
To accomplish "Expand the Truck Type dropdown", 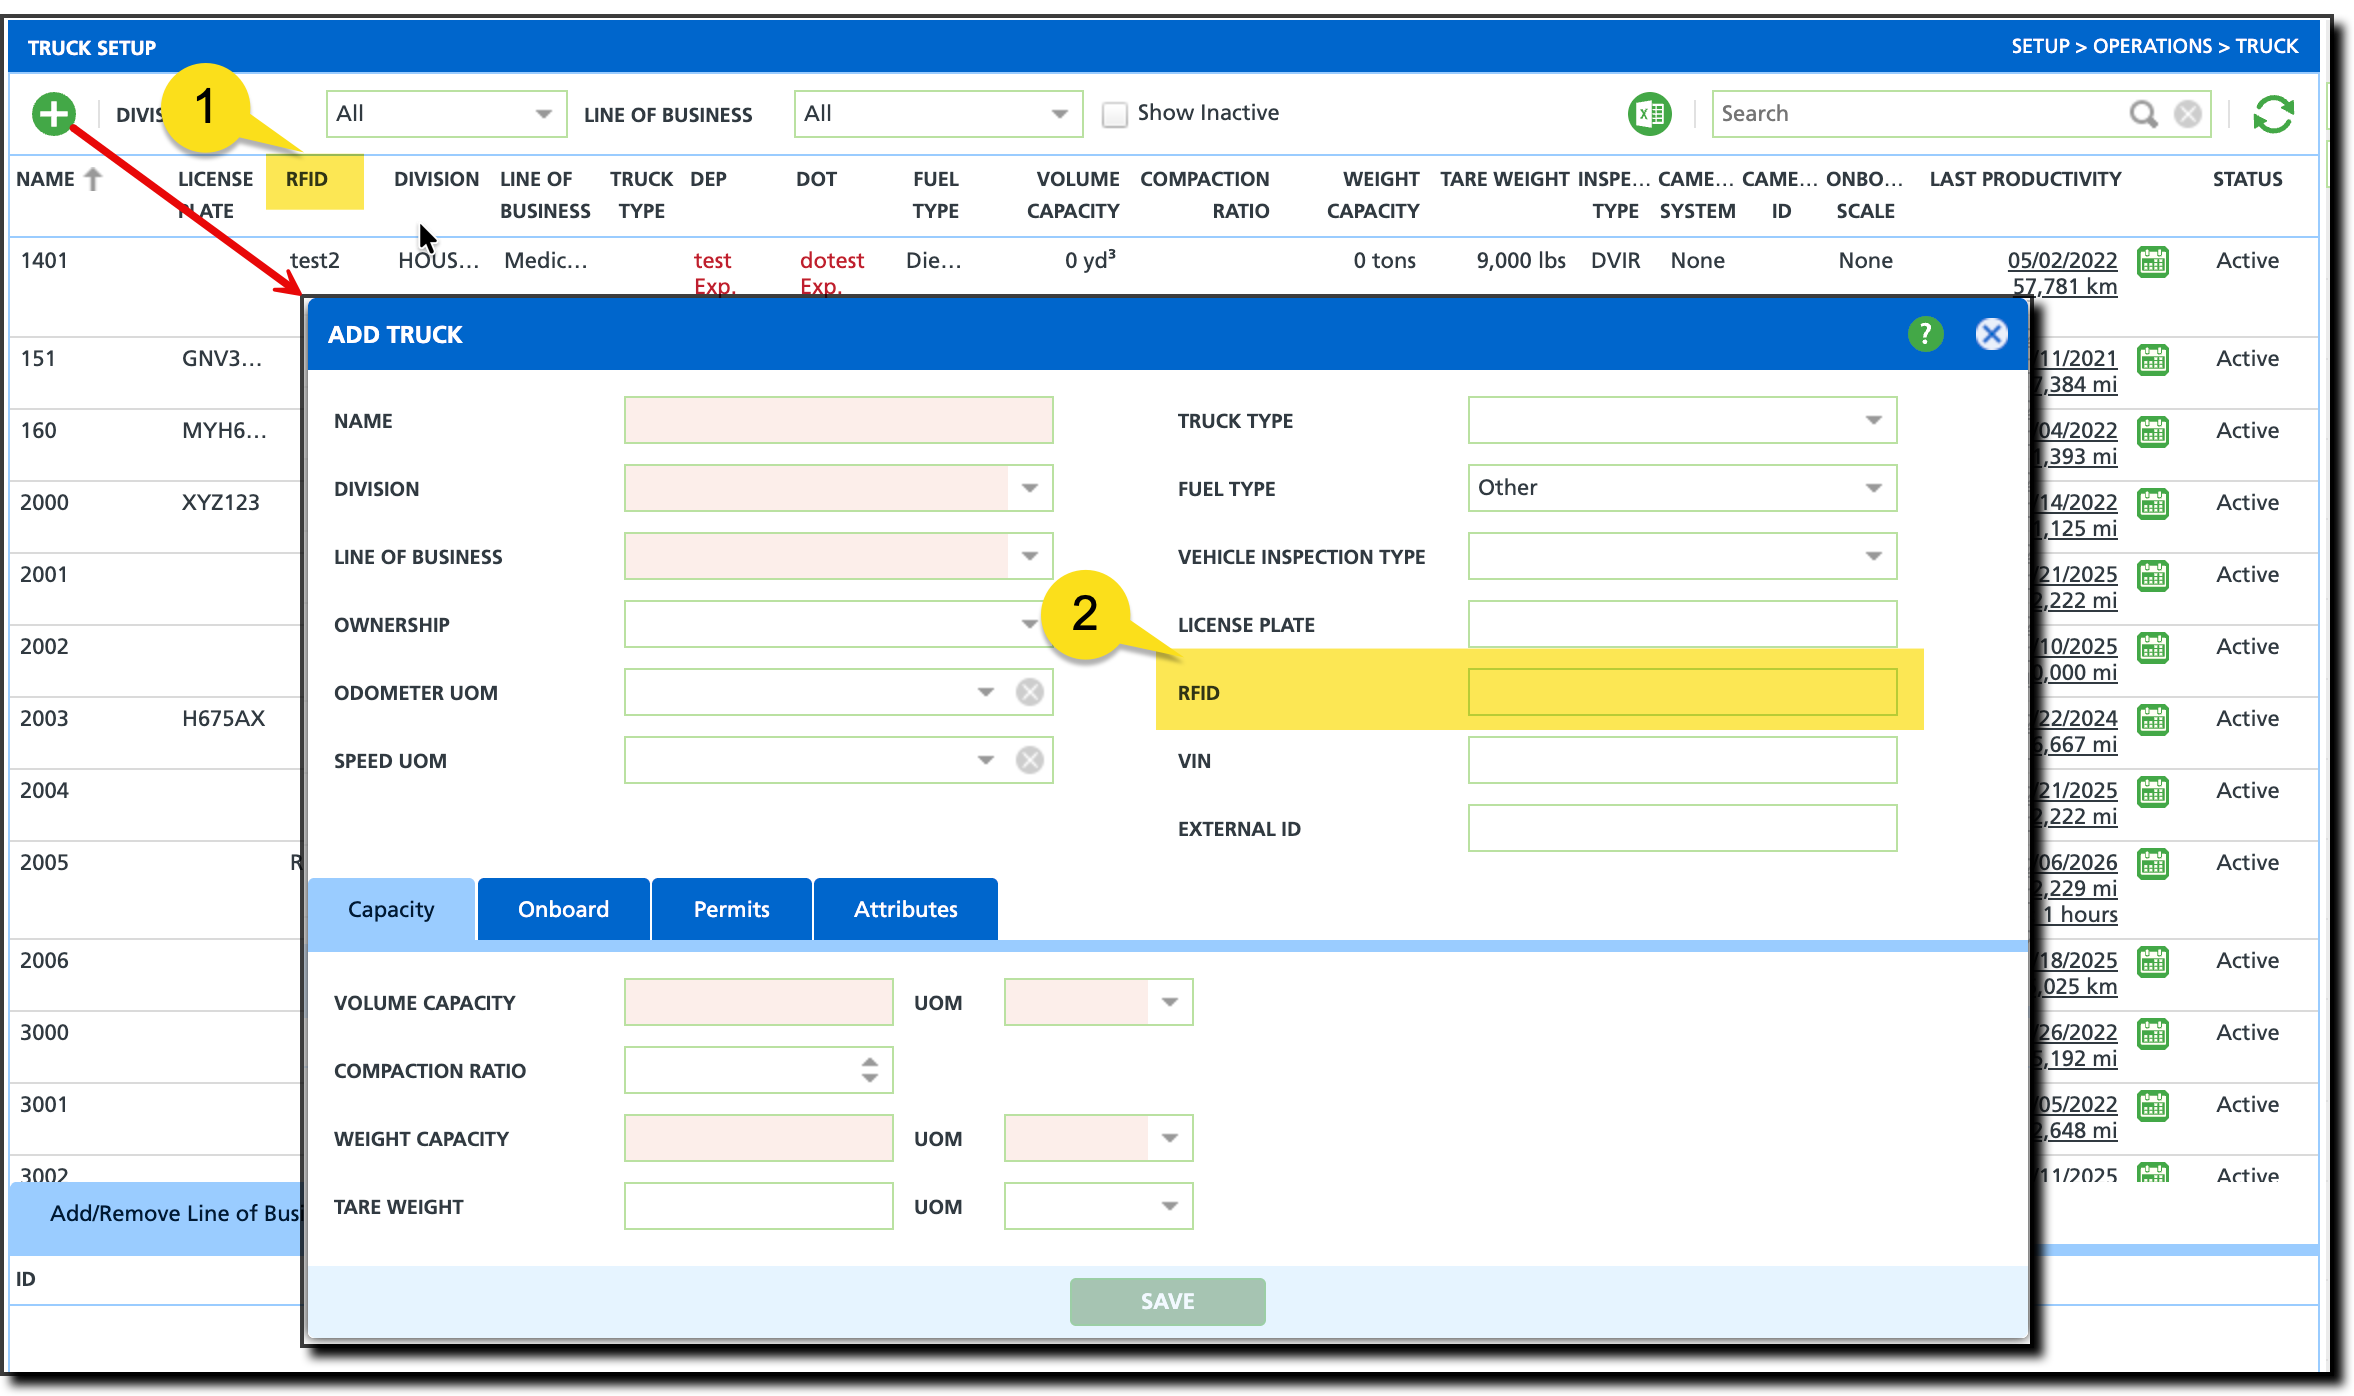I will pos(1873,420).
